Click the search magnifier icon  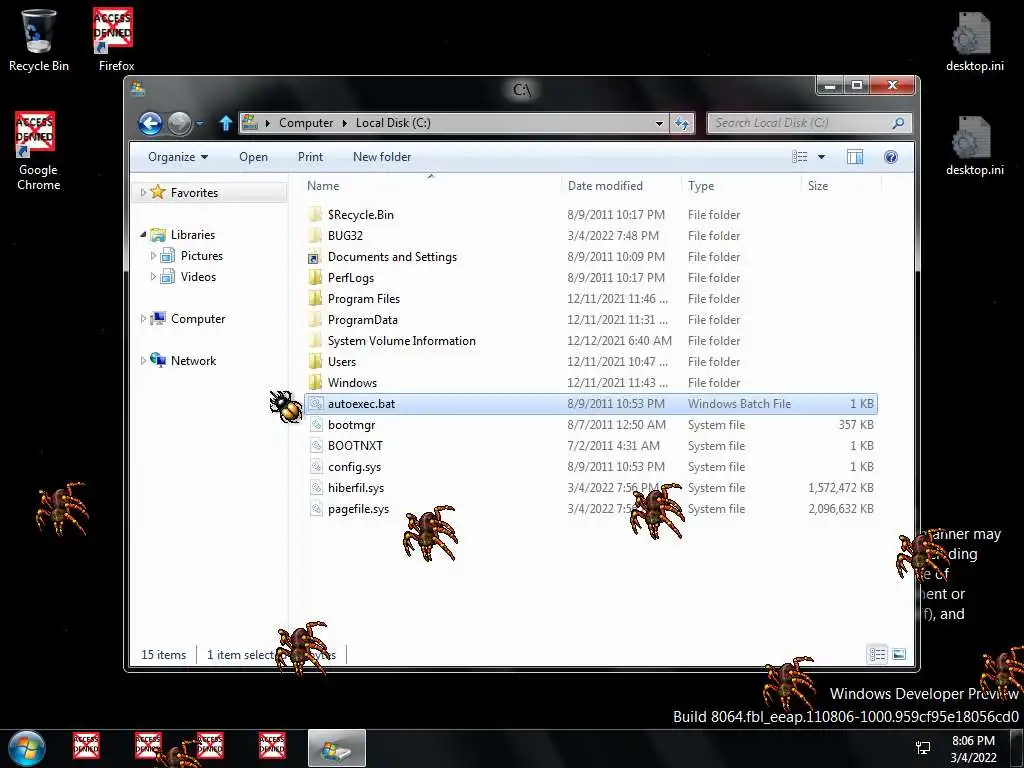[x=898, y=123]
